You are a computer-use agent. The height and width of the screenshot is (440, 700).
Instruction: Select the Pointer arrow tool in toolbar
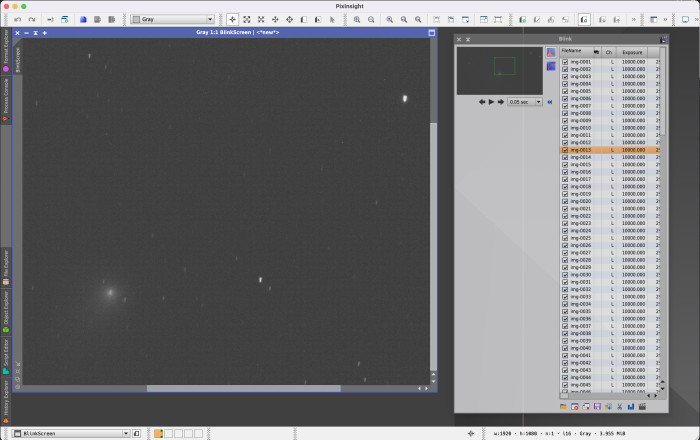pos(332,20)
